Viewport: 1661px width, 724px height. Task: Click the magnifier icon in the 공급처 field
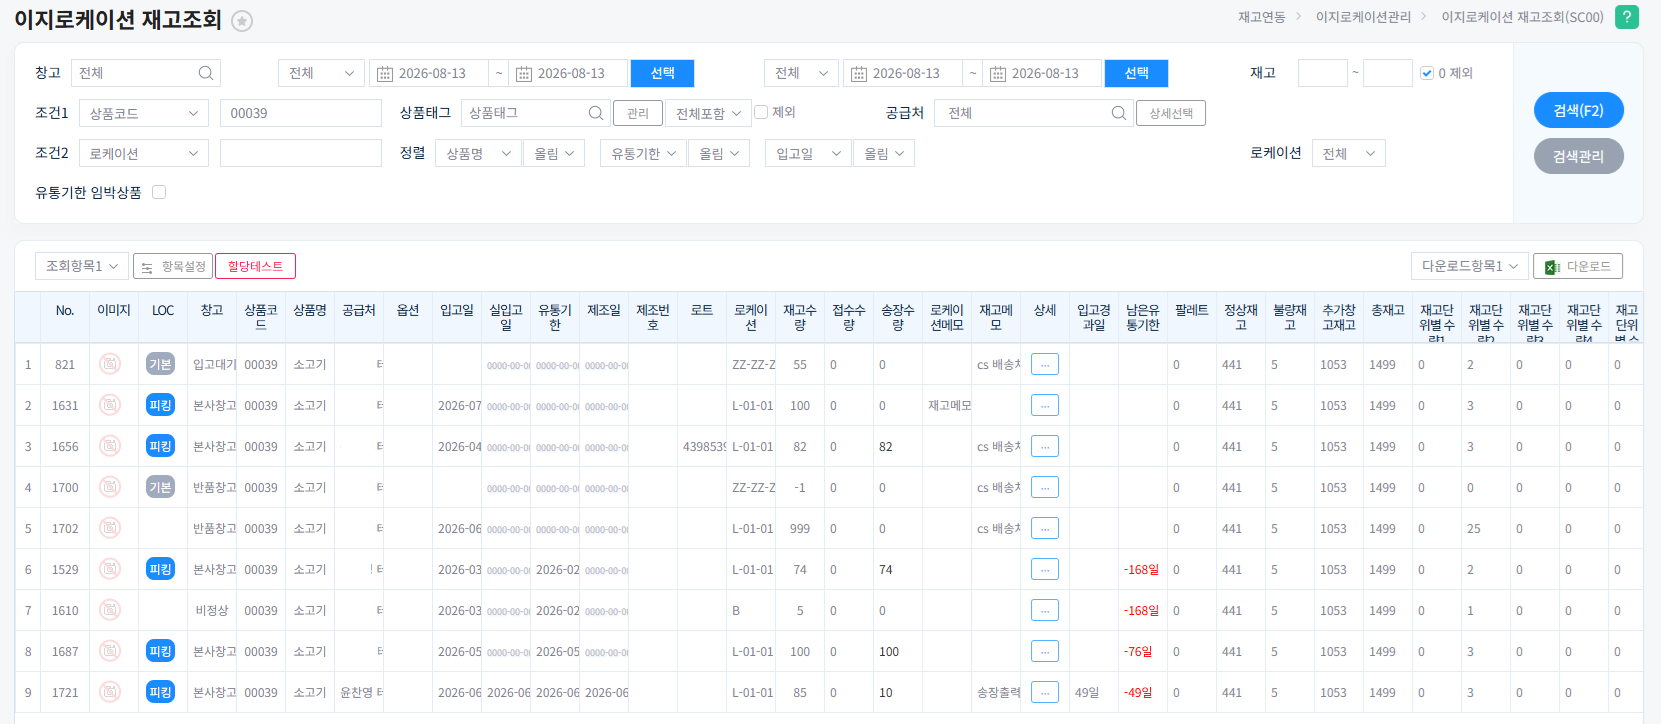(1119, 113)
